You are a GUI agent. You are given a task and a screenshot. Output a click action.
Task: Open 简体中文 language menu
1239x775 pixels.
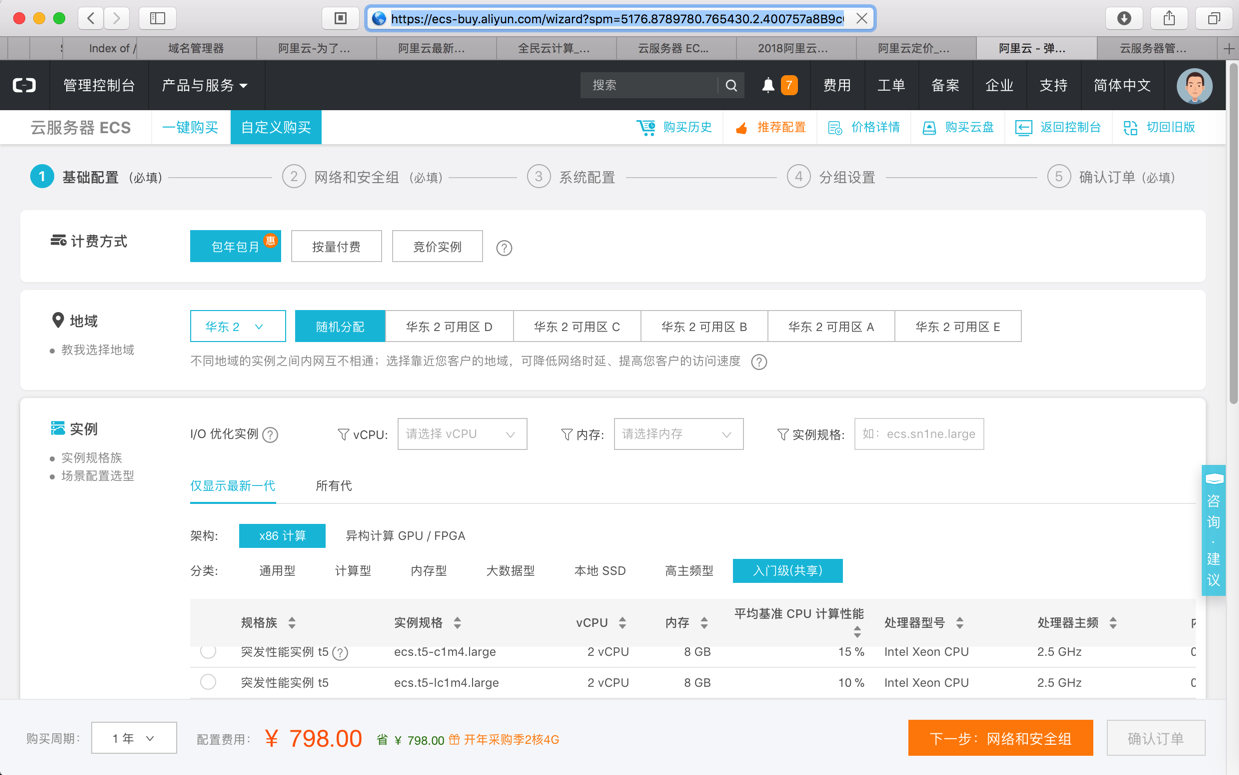coord(1122,86)
